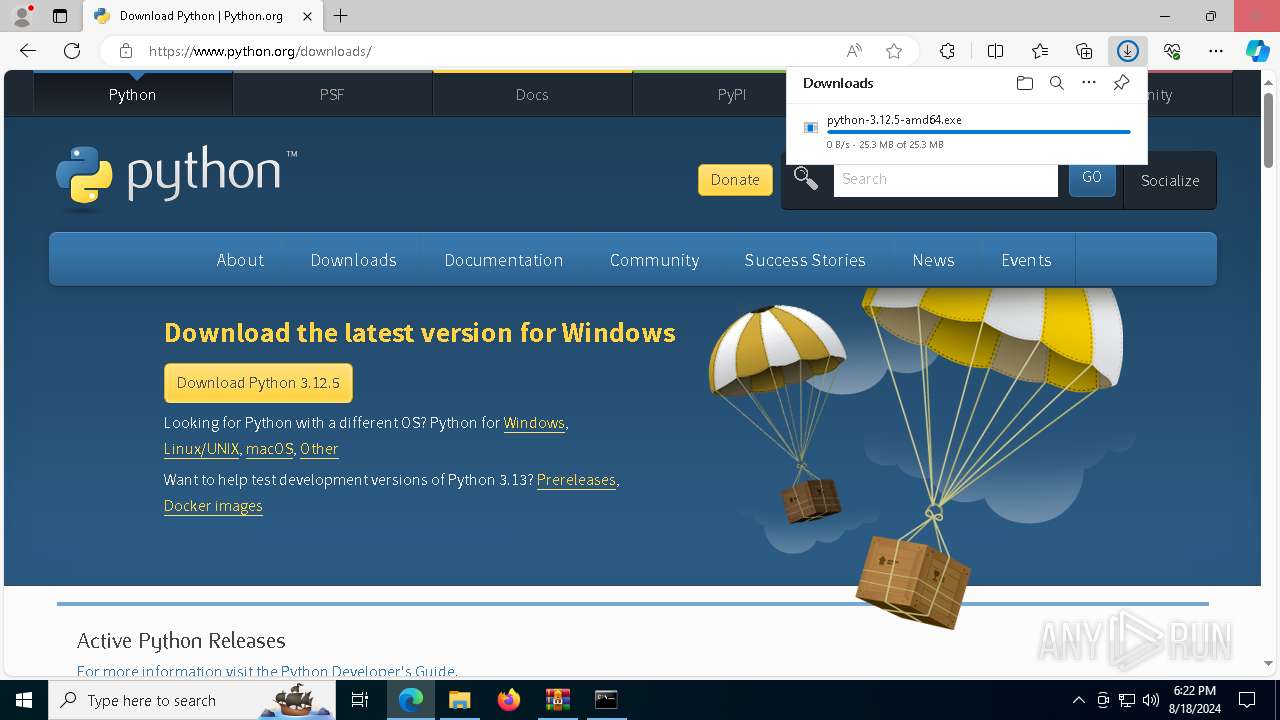1280x720 pixels.
Task: Follow the Windows download link
Action: click(534, 423)
